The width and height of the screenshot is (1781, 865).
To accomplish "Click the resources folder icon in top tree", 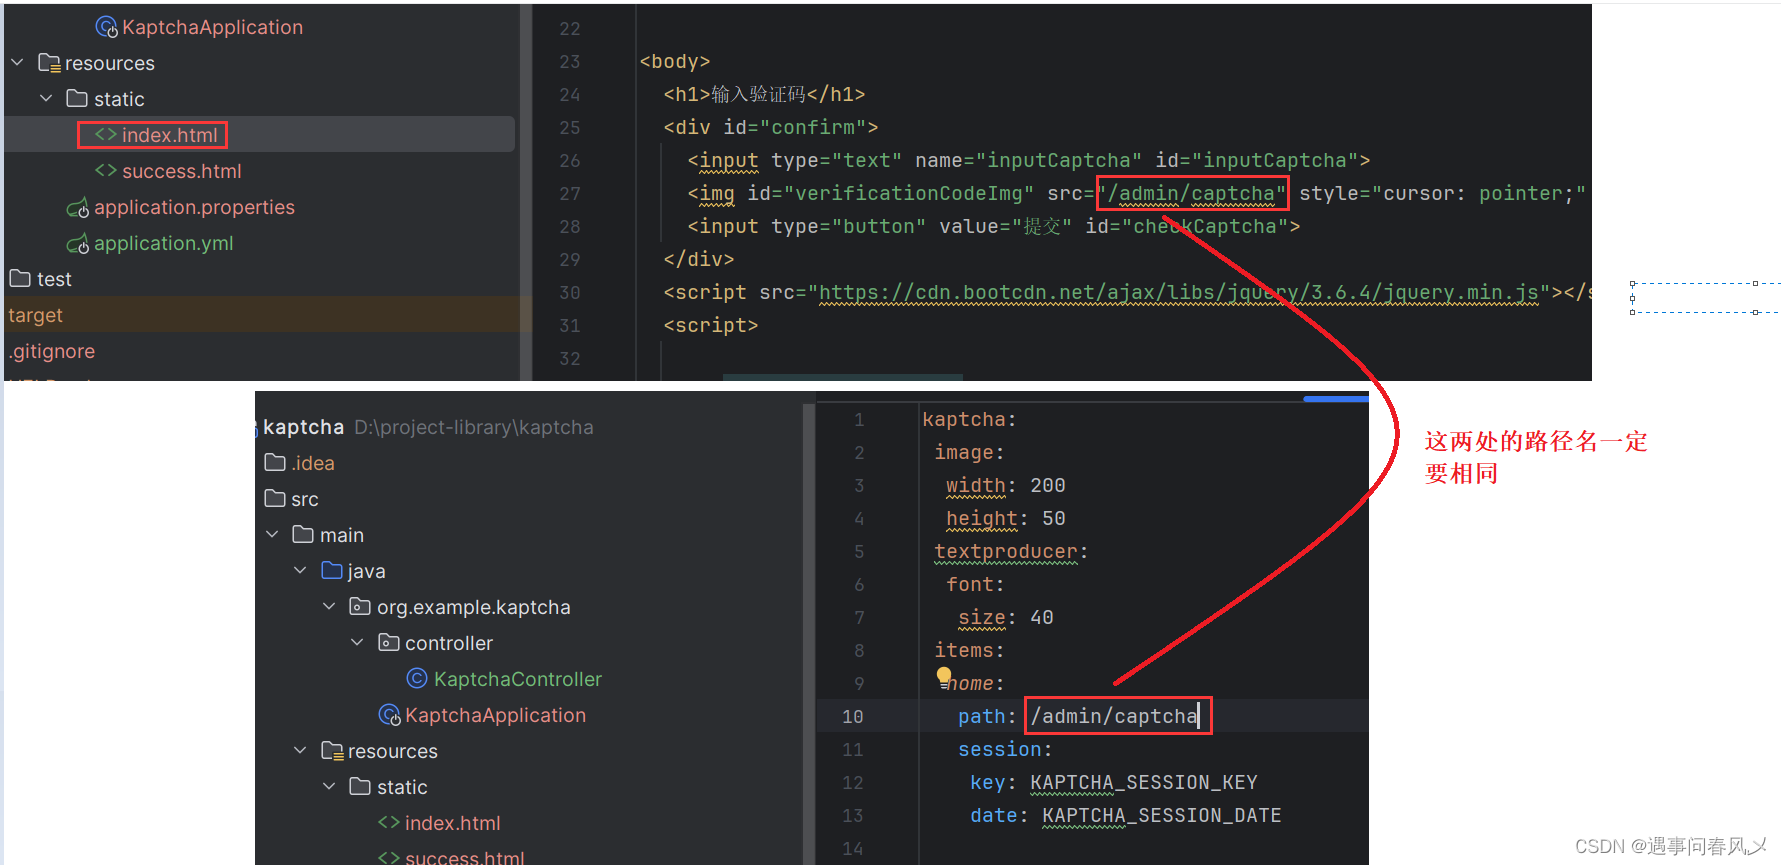I will click(49, 63).
